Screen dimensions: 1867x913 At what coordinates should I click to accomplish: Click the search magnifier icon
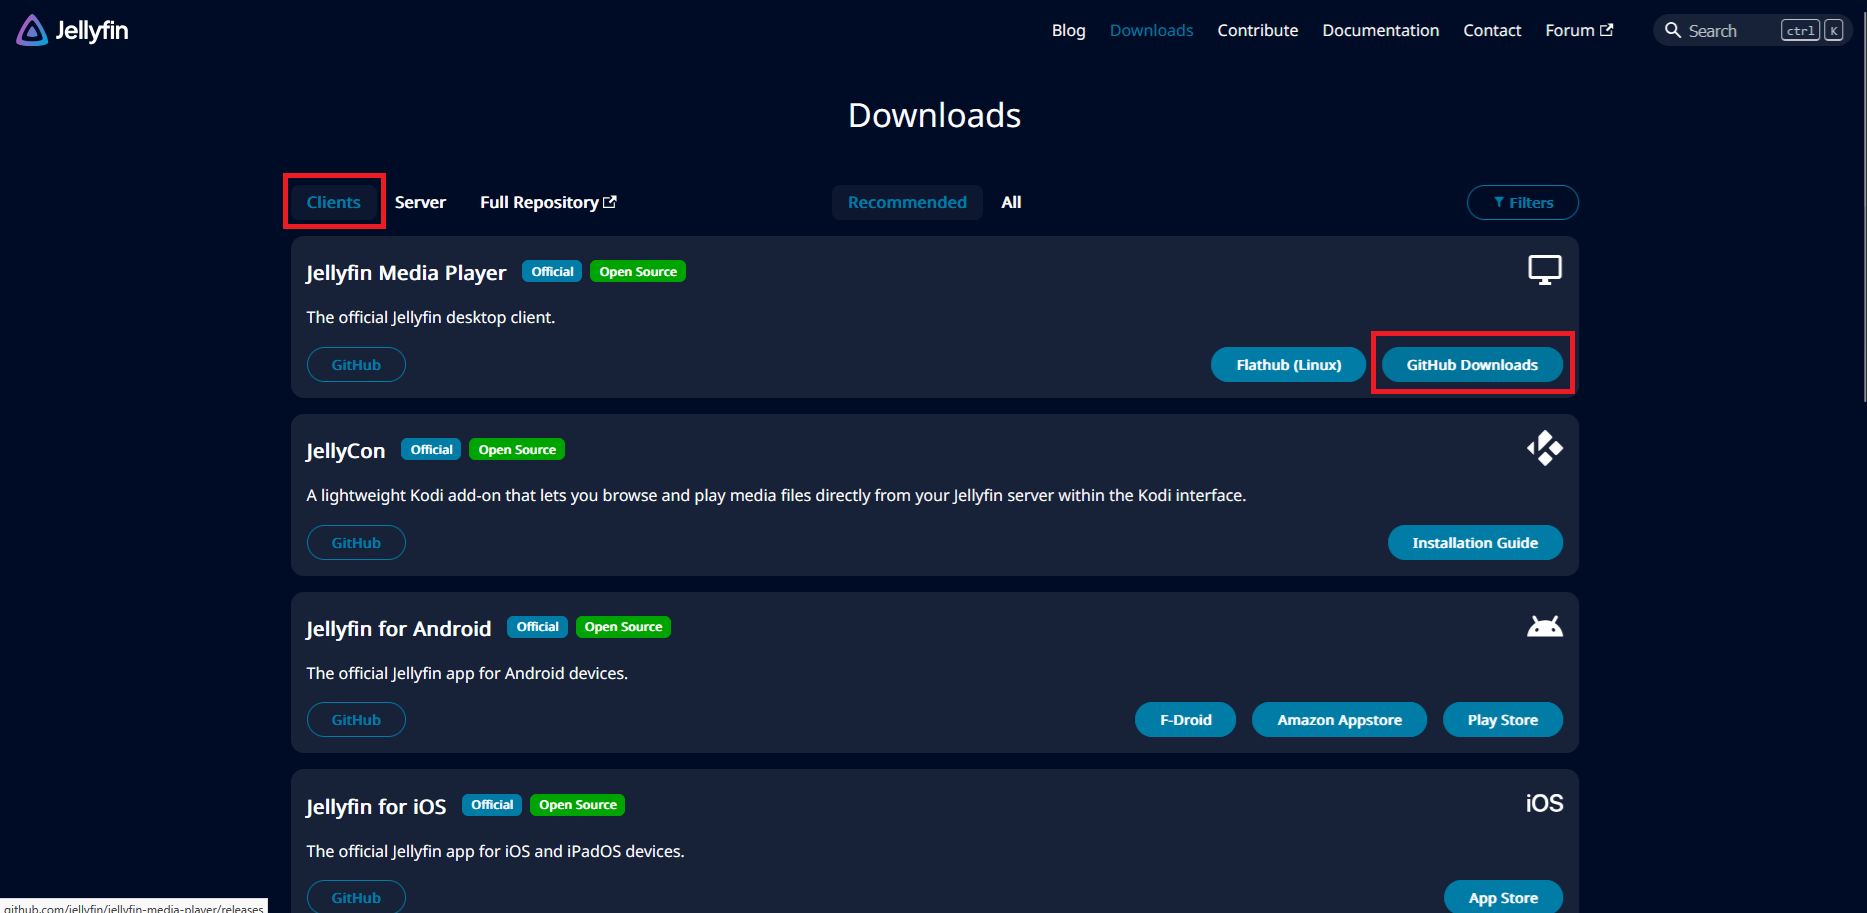(x=1672, y=31)
